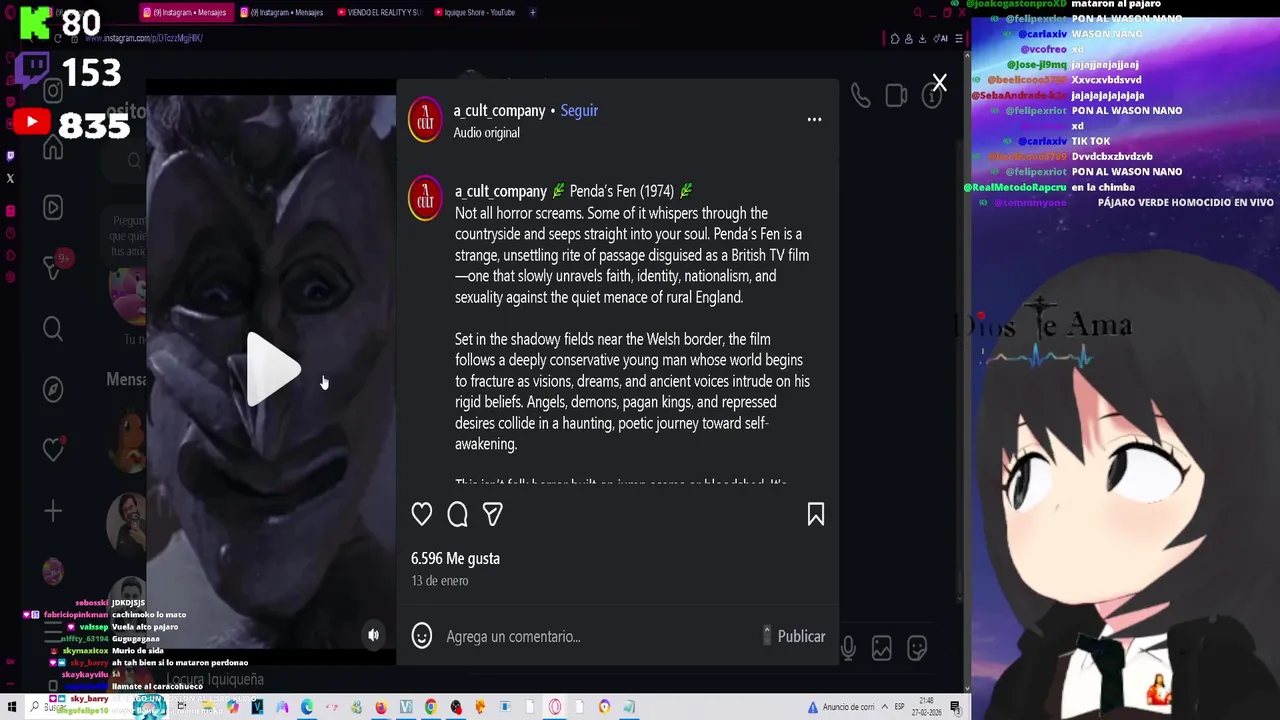Open browser easy setup menu icon
The height and width of the screenshot is (720, 1280).
(958, 39)
